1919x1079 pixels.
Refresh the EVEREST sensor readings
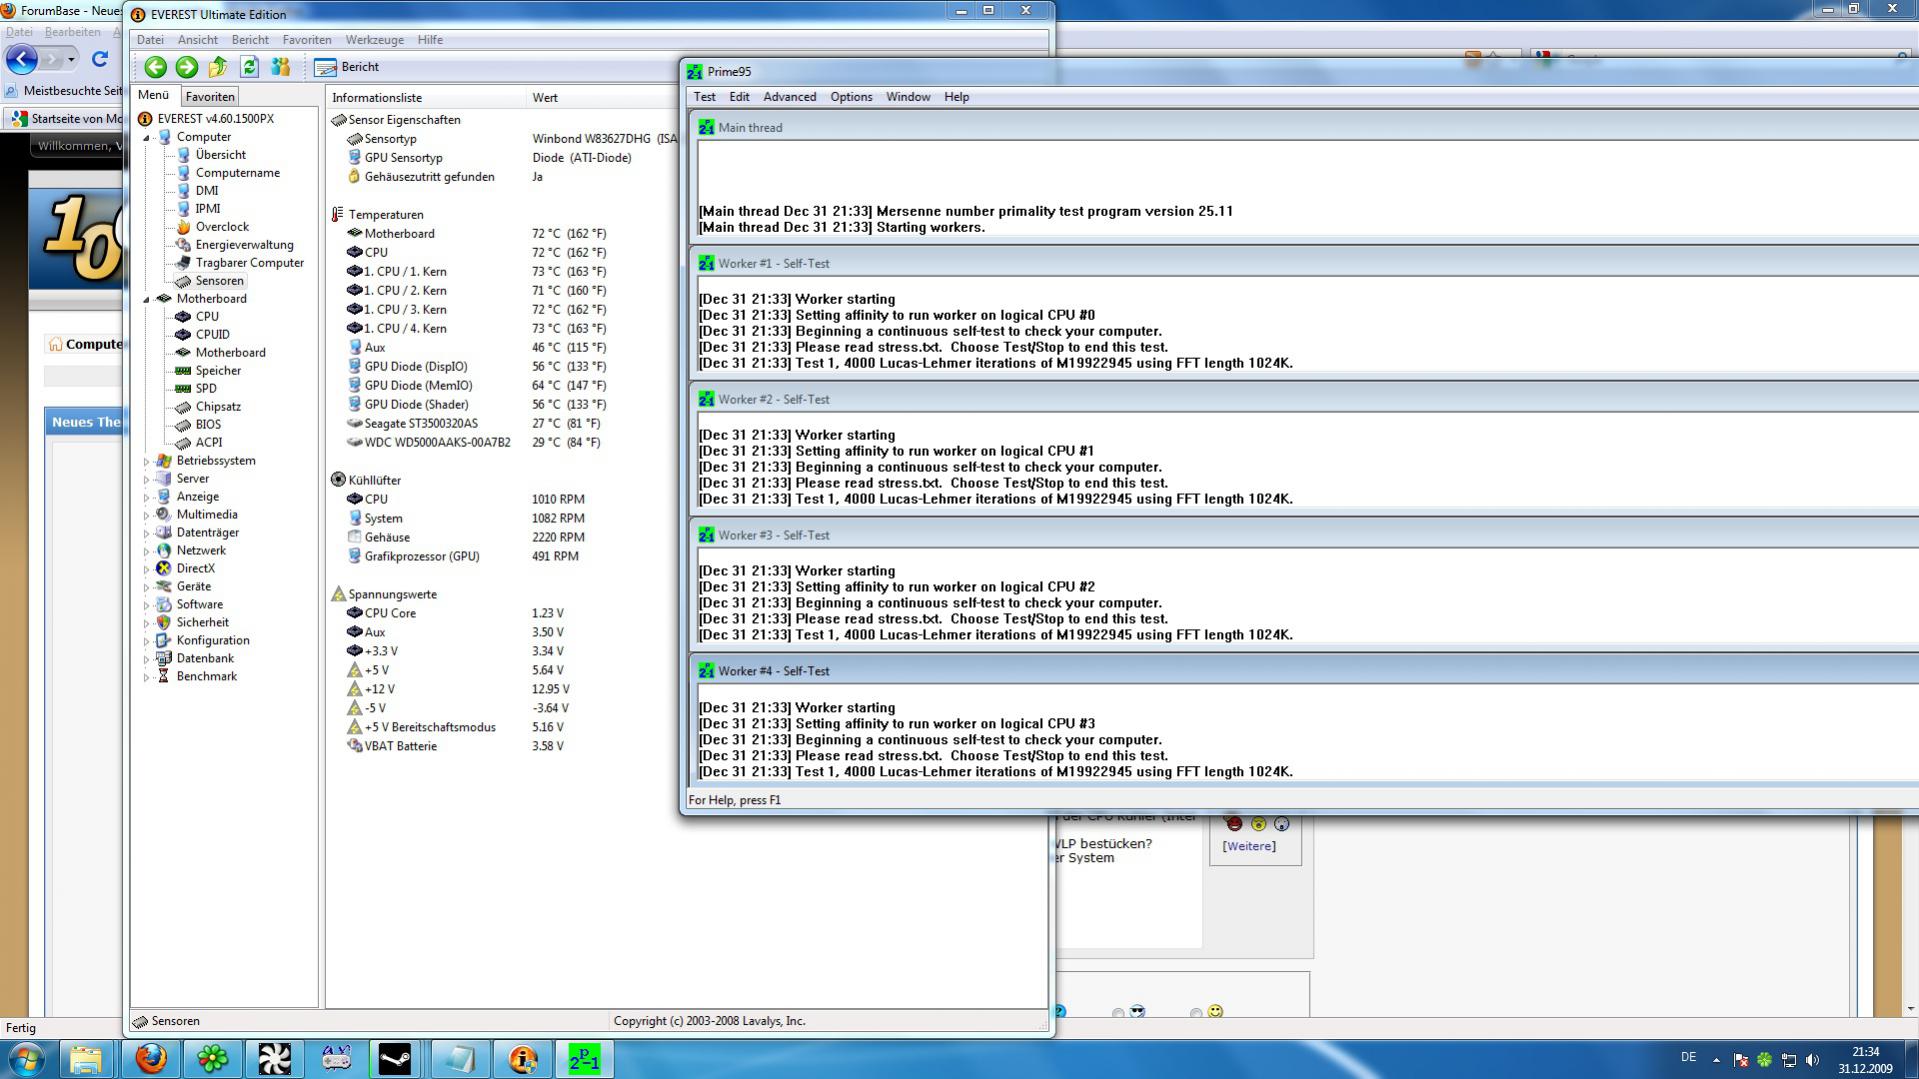[250, 67]
